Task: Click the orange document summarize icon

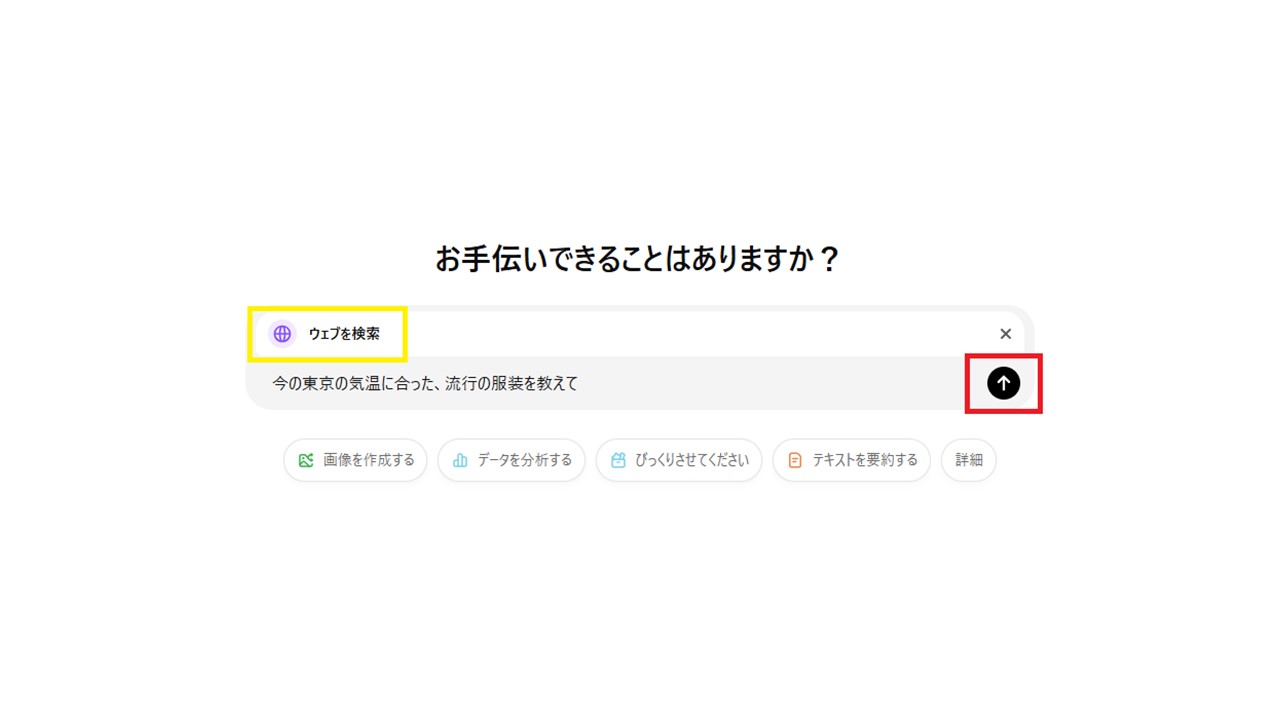Action: pos(795,460)
